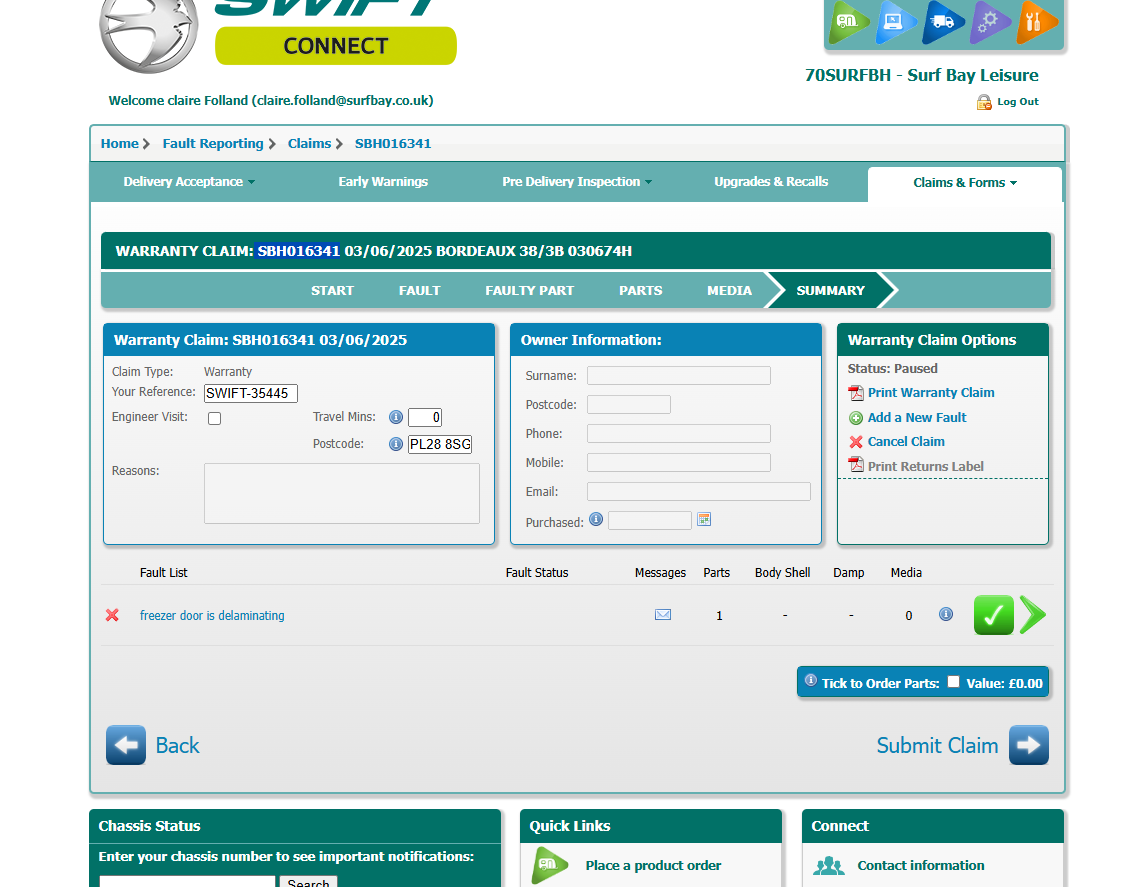Open the Upgrades & Recalls tab
Viewport: 1138px width, 887px height.
(771, 181)
